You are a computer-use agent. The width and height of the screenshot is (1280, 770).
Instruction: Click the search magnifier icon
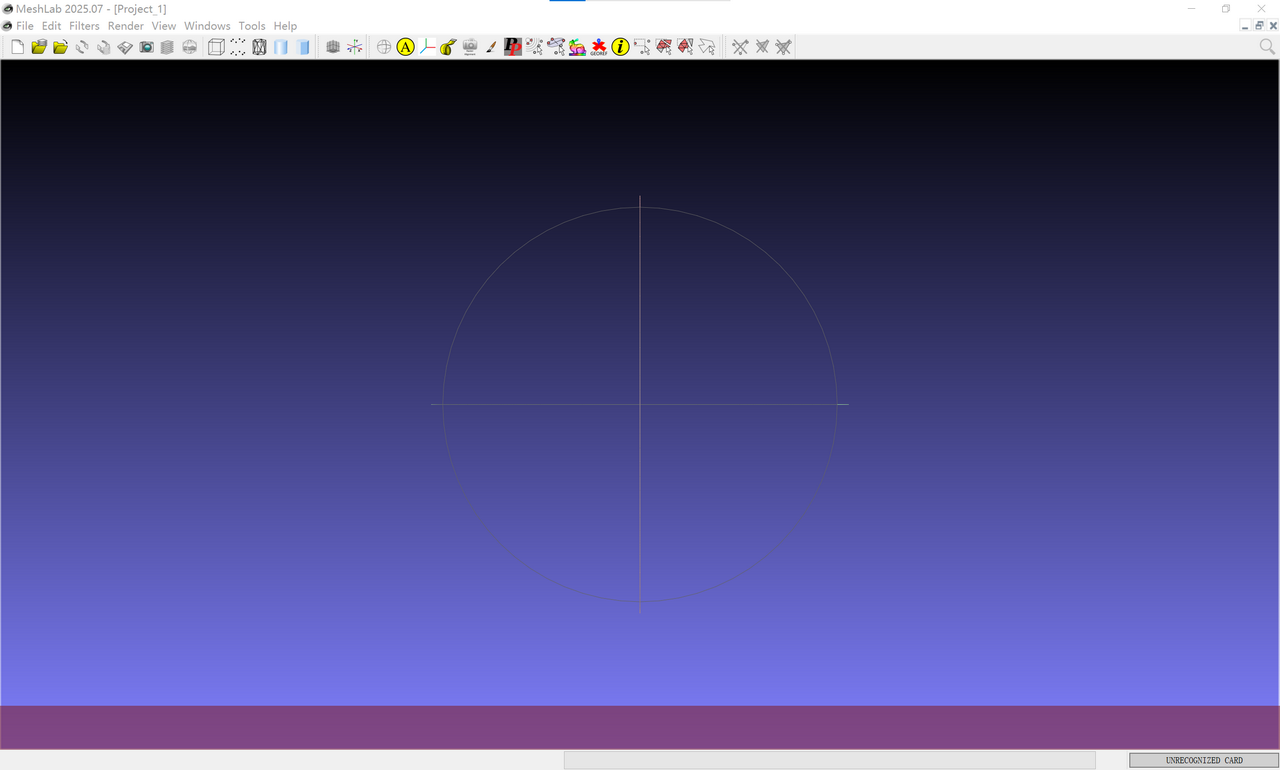(1267, 47)
